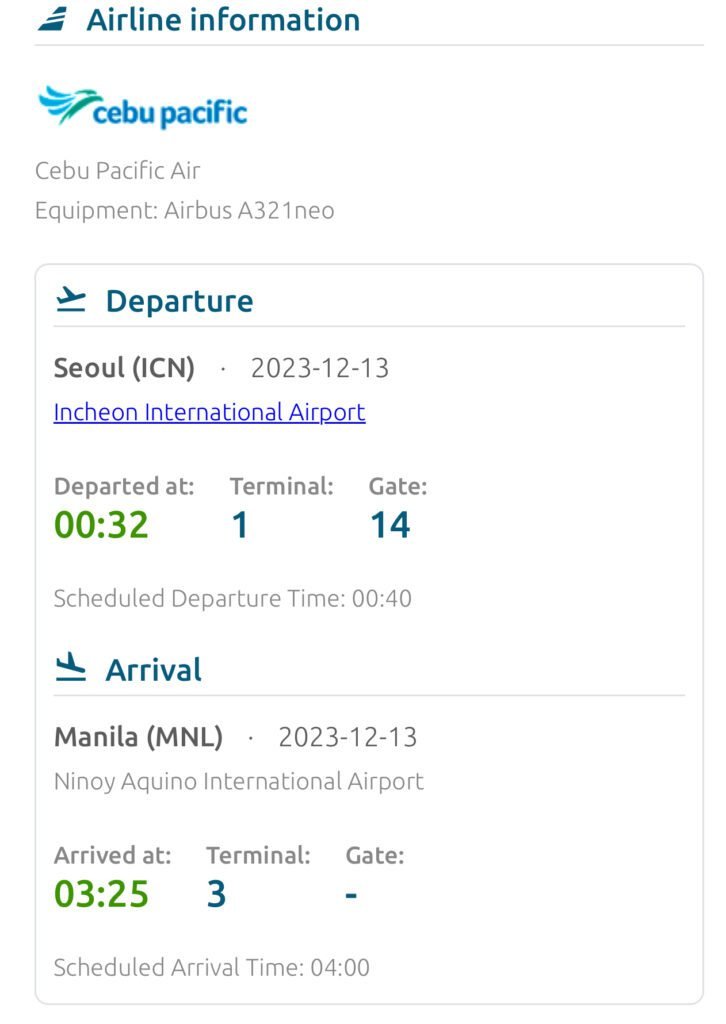Image resolution: width=726 pixels, height=1024 pixels.
Task: Click the 03:25 arrived time
Action: (x=101, y=894)
